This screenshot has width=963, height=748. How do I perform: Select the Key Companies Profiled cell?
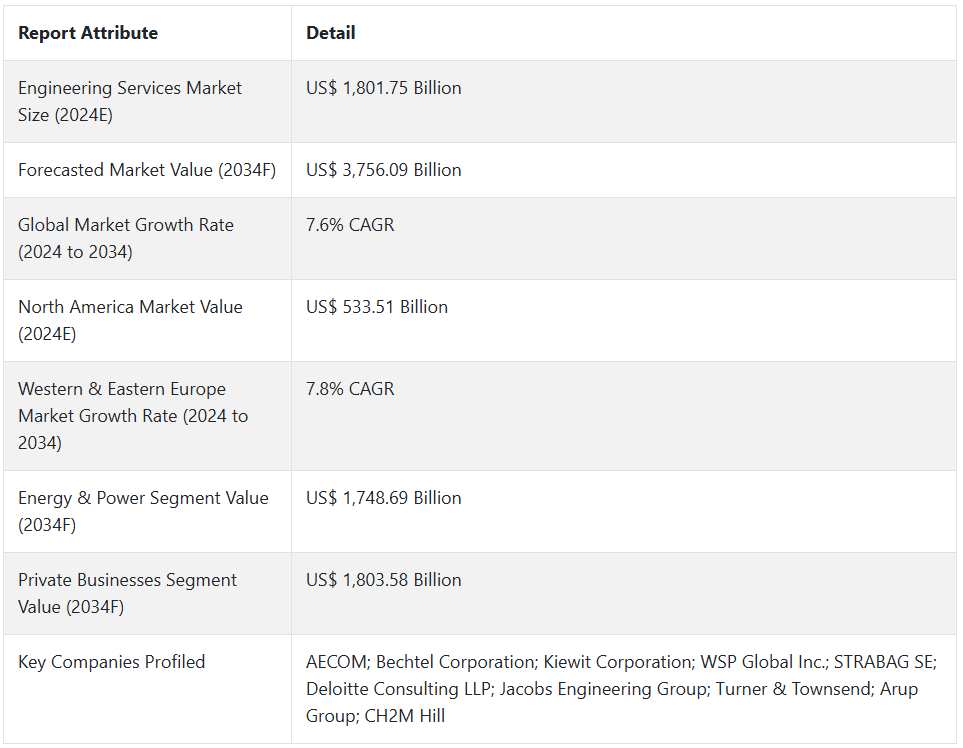click(x=112, y=662)
